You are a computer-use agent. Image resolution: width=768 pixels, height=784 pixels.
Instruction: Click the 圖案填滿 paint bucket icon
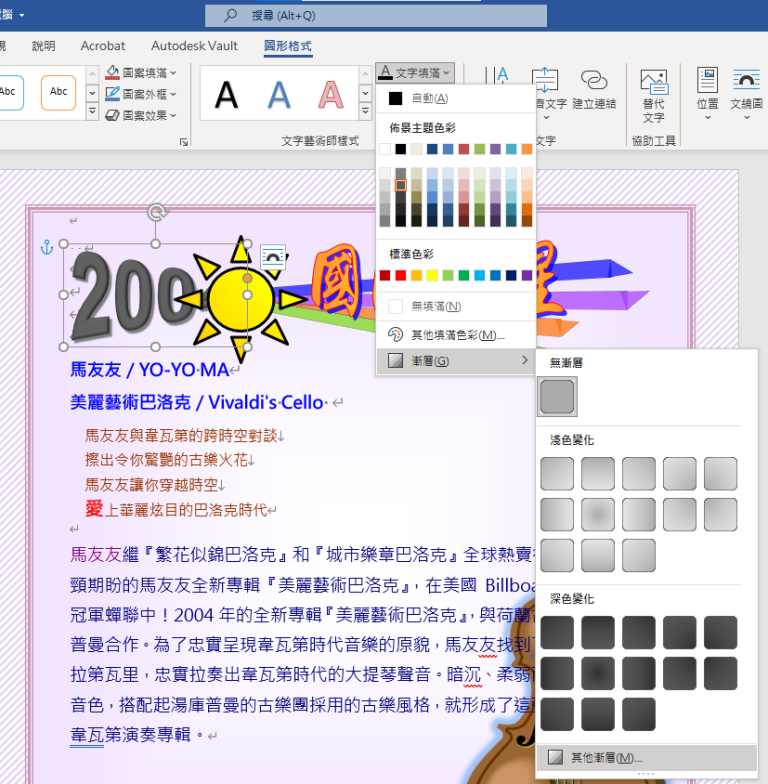coord(112,72)
